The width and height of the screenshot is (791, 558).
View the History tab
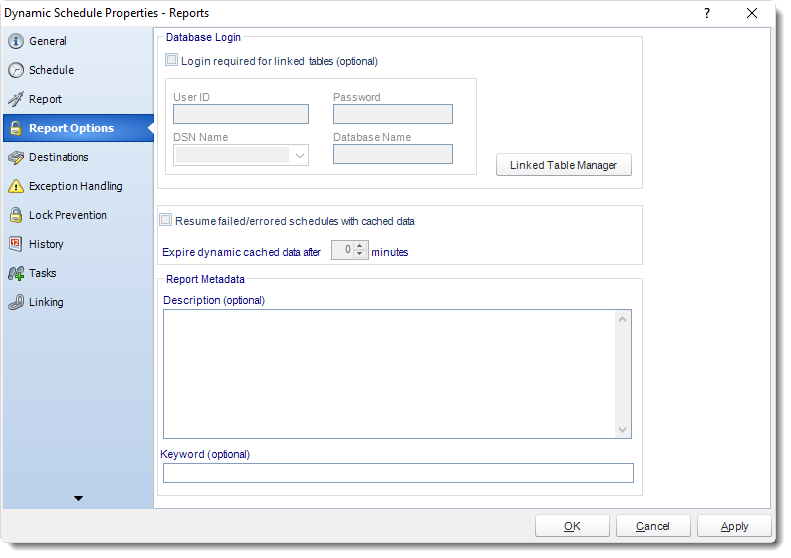click(78, 244)
